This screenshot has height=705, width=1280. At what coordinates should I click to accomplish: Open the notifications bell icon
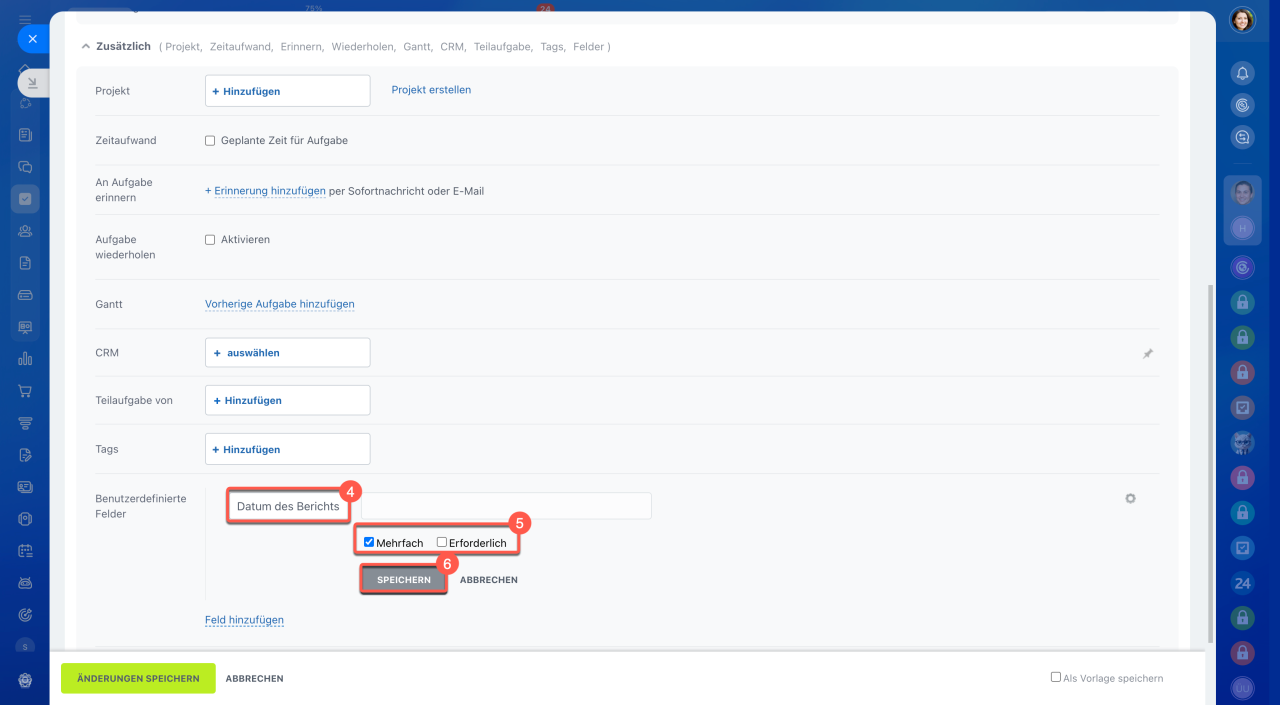[1242, 73]
